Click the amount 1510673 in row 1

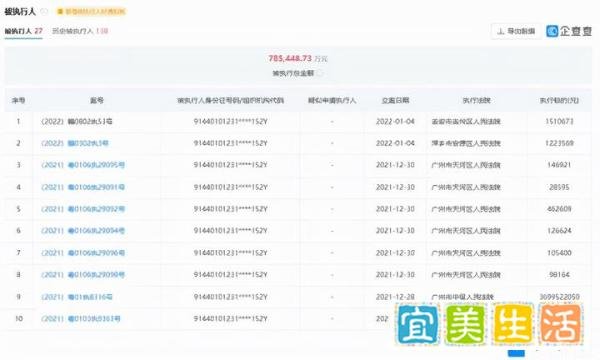559,122
